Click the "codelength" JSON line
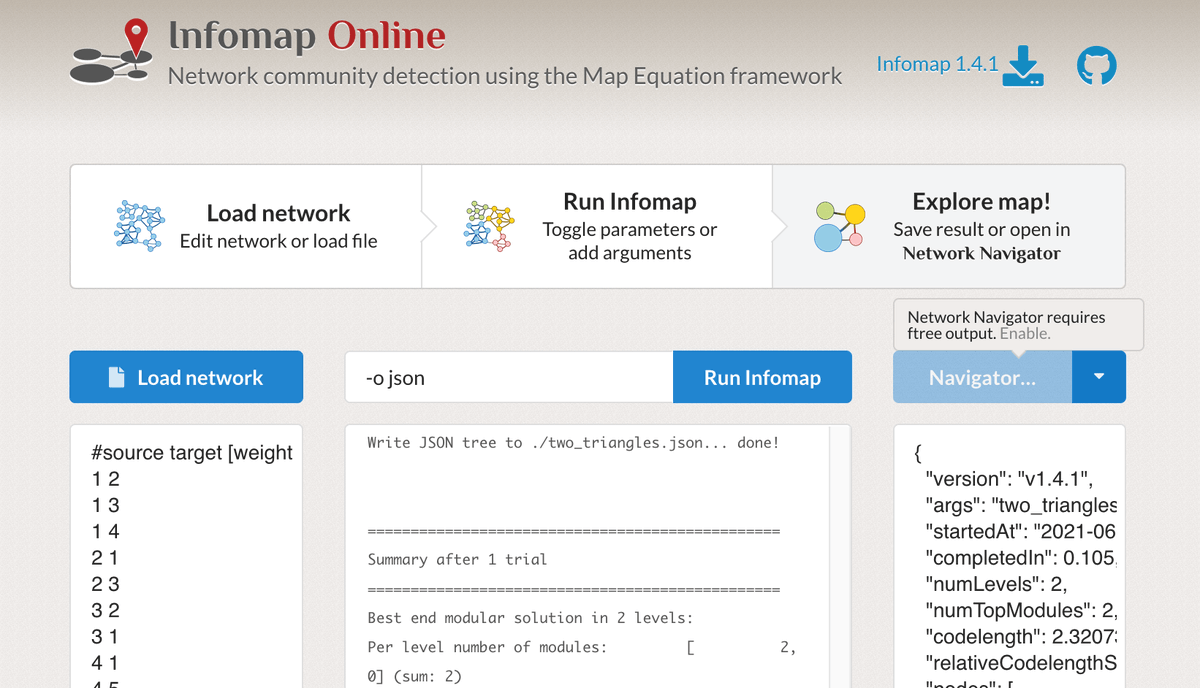Viewport: 1200px width, 688px height. tap(1022, 636)
